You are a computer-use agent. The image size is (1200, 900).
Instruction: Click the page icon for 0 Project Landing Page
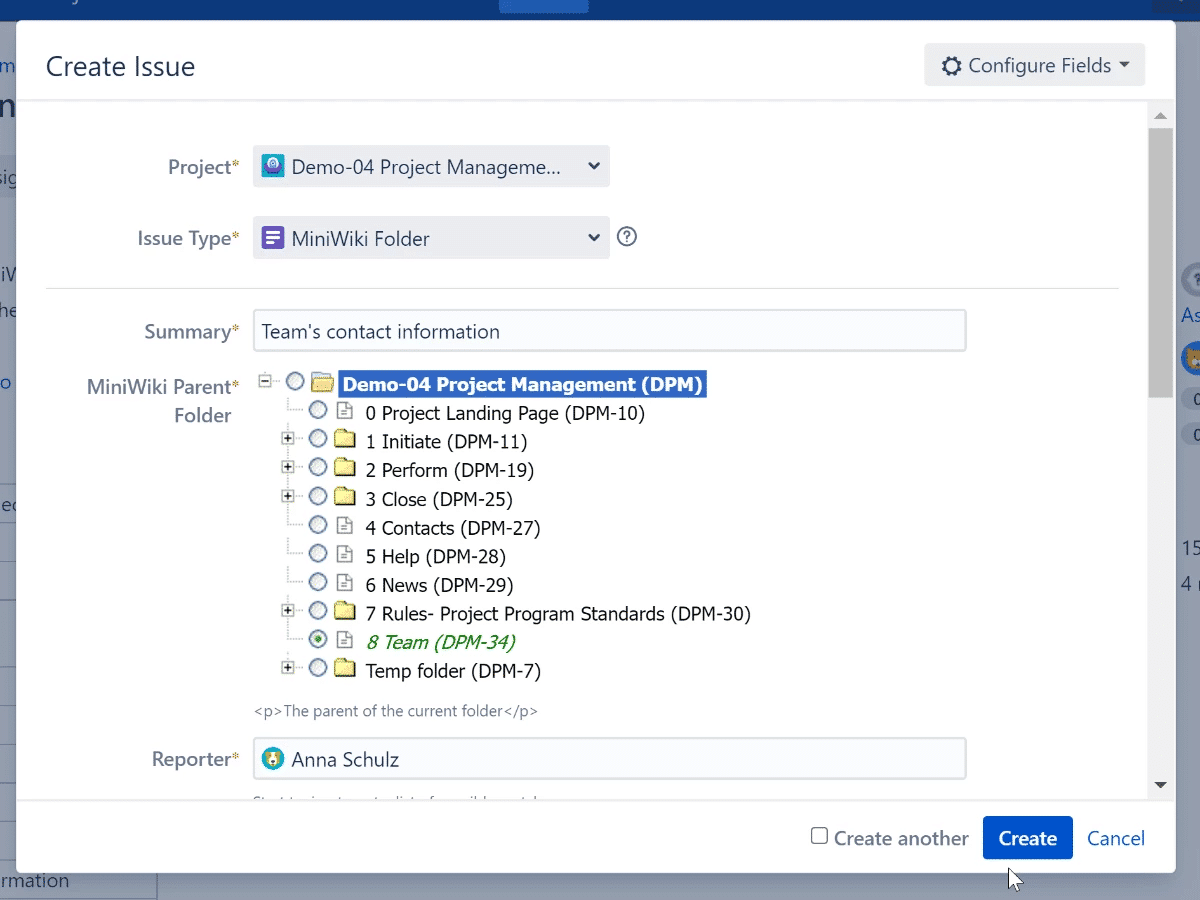[x=344, y=411]
